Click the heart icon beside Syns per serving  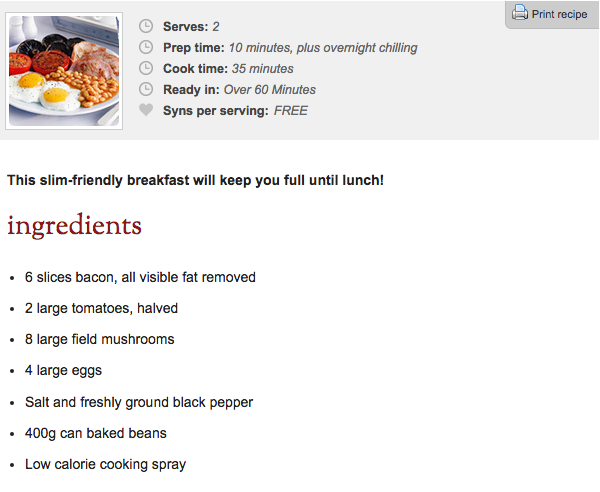pos(146,110)
